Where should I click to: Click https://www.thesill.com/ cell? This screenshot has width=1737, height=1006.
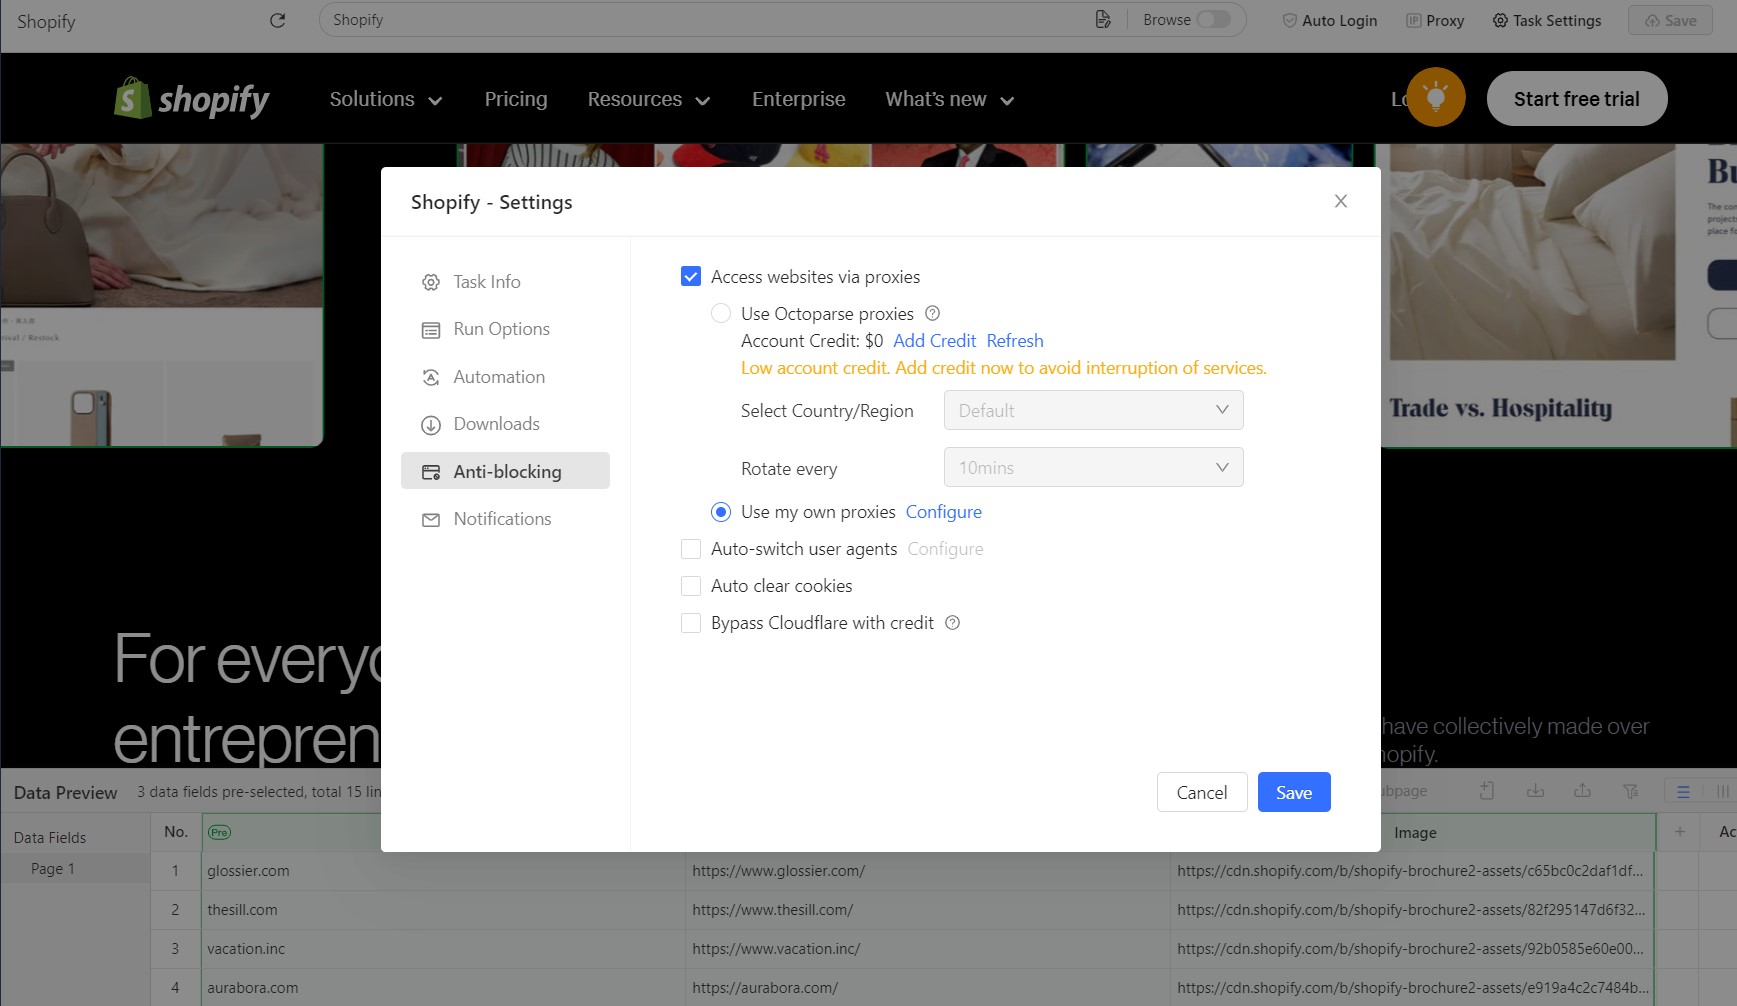pos(927,910)
